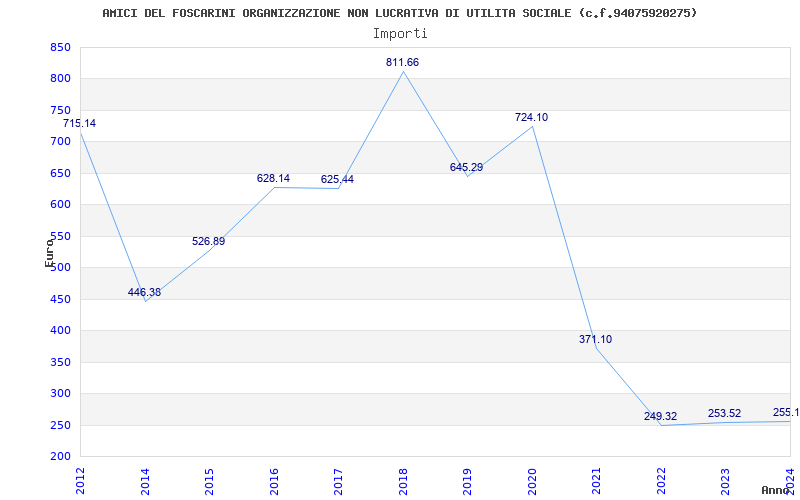Click the 625.44 data label for 2017
This screenshot has height=500, width=800.
(337, 180)
